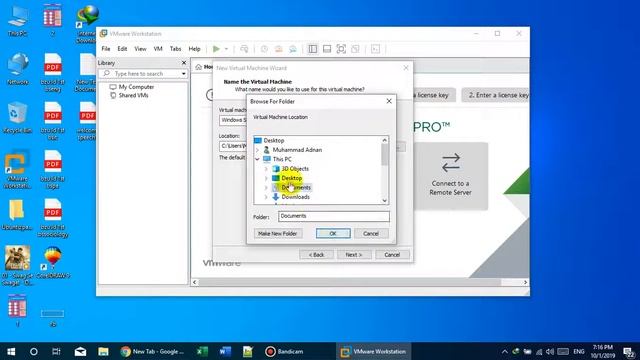Open the CorelDRAW desktop shortcut
Screen dimensions: 640x360
pyautogui.click(x=53, y=262)
